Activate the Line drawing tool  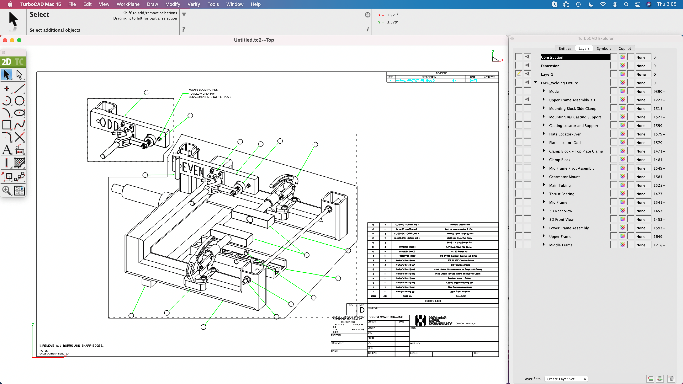pyautogui.click(x=19, y=88)
